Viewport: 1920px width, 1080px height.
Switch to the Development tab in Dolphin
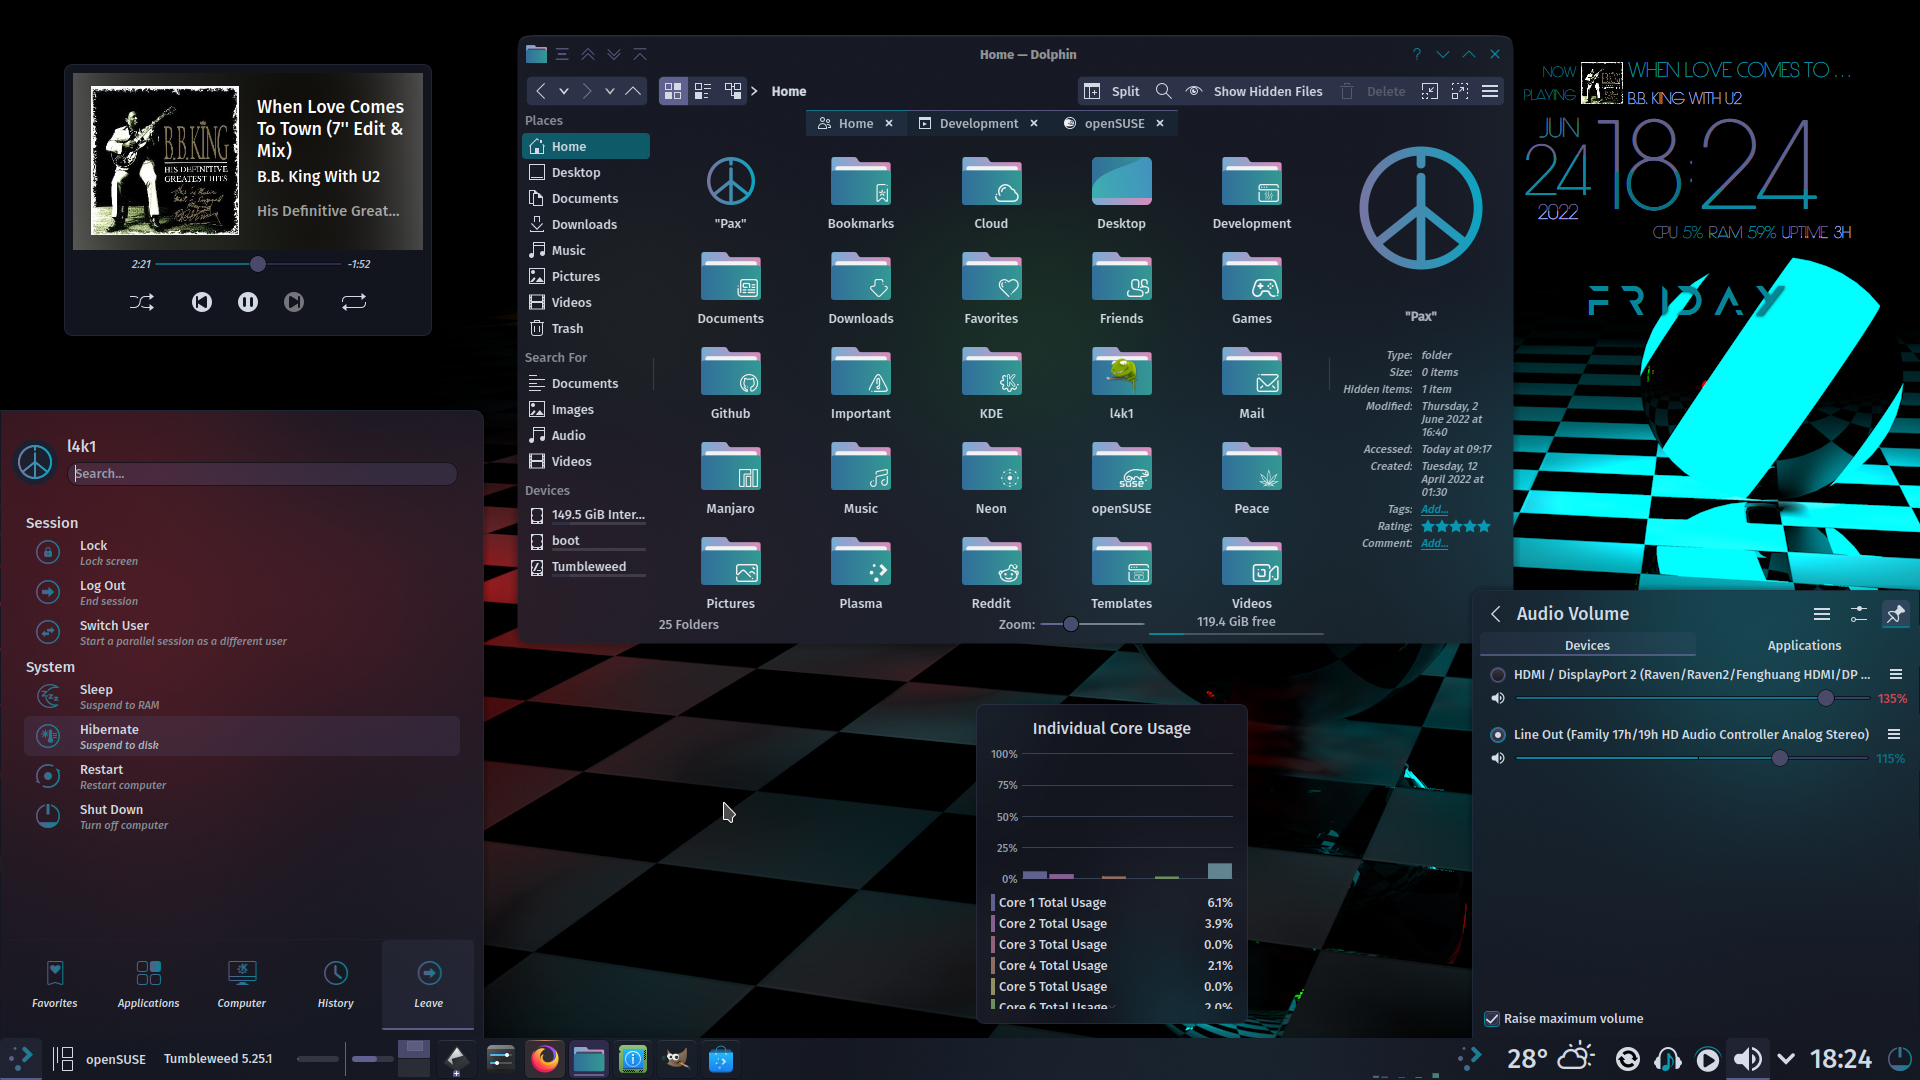coord(979,123)
